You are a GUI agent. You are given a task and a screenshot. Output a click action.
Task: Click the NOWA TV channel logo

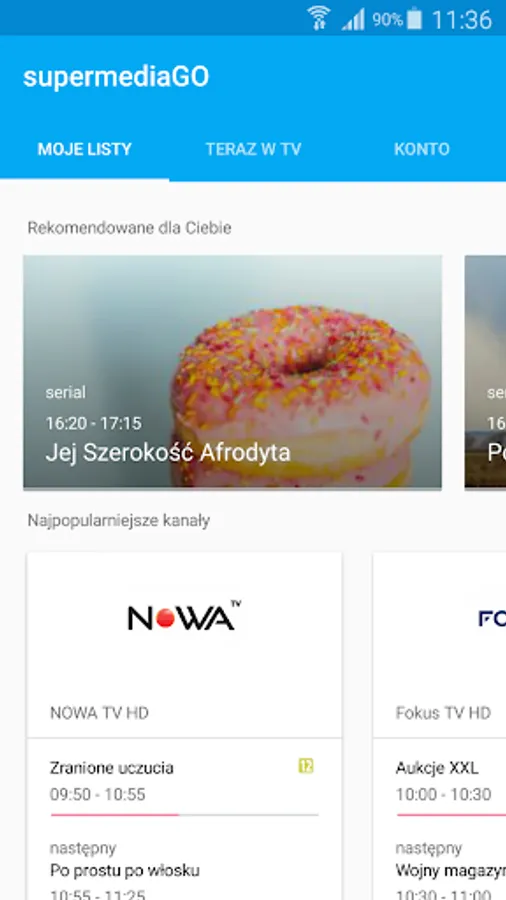coord(184,616)
